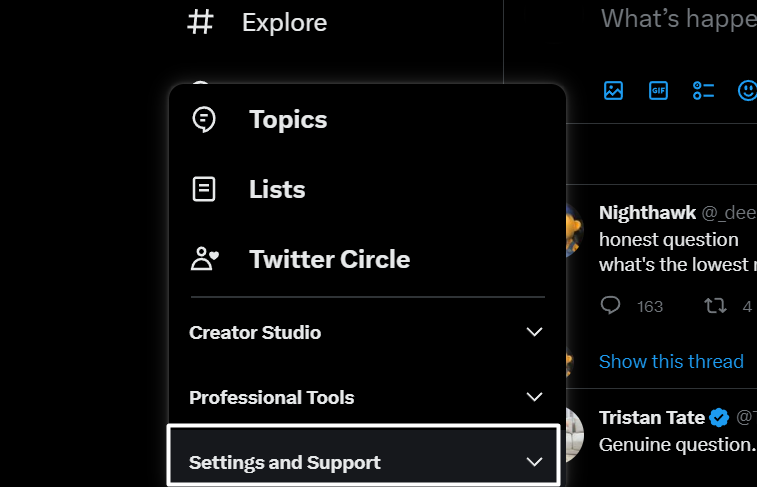Click the Lists document icon
The width and height of the screenshot is (757, 487).
(x=204, y=189)
